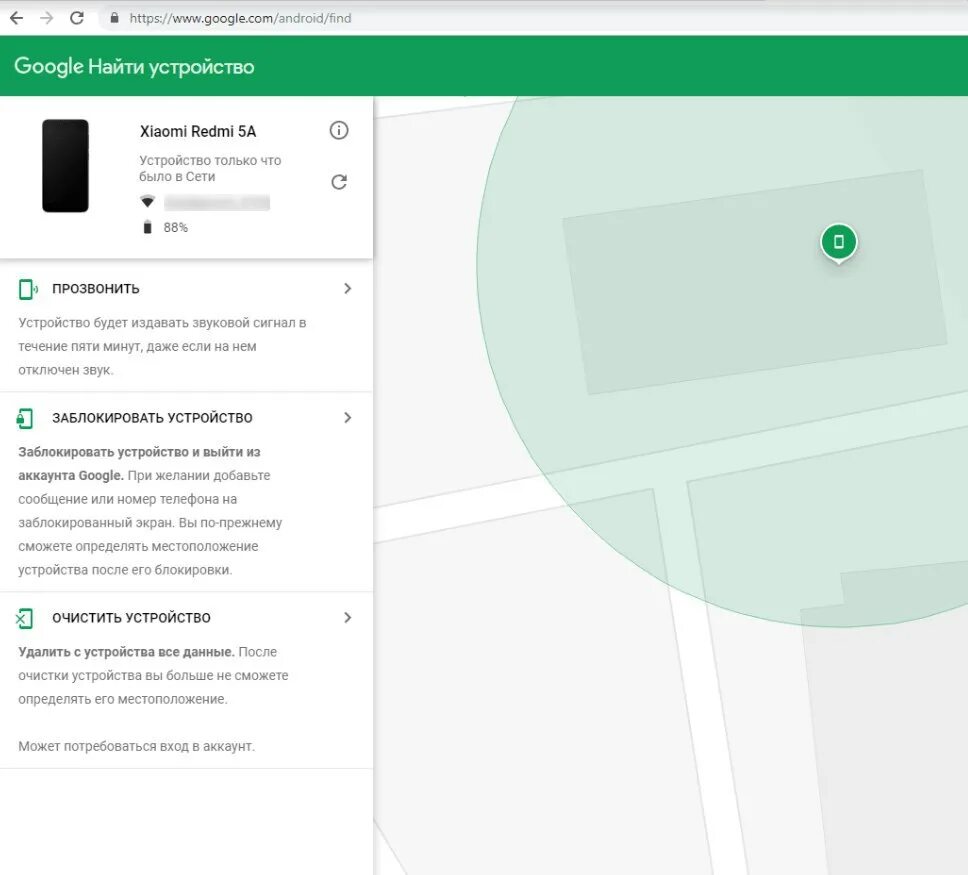The width and height of the screenshot is (968, 875).
Task: Expand the ОЧИСТИТЬ УСТРОЙСТВО chevron
Action: coord(348,618)
